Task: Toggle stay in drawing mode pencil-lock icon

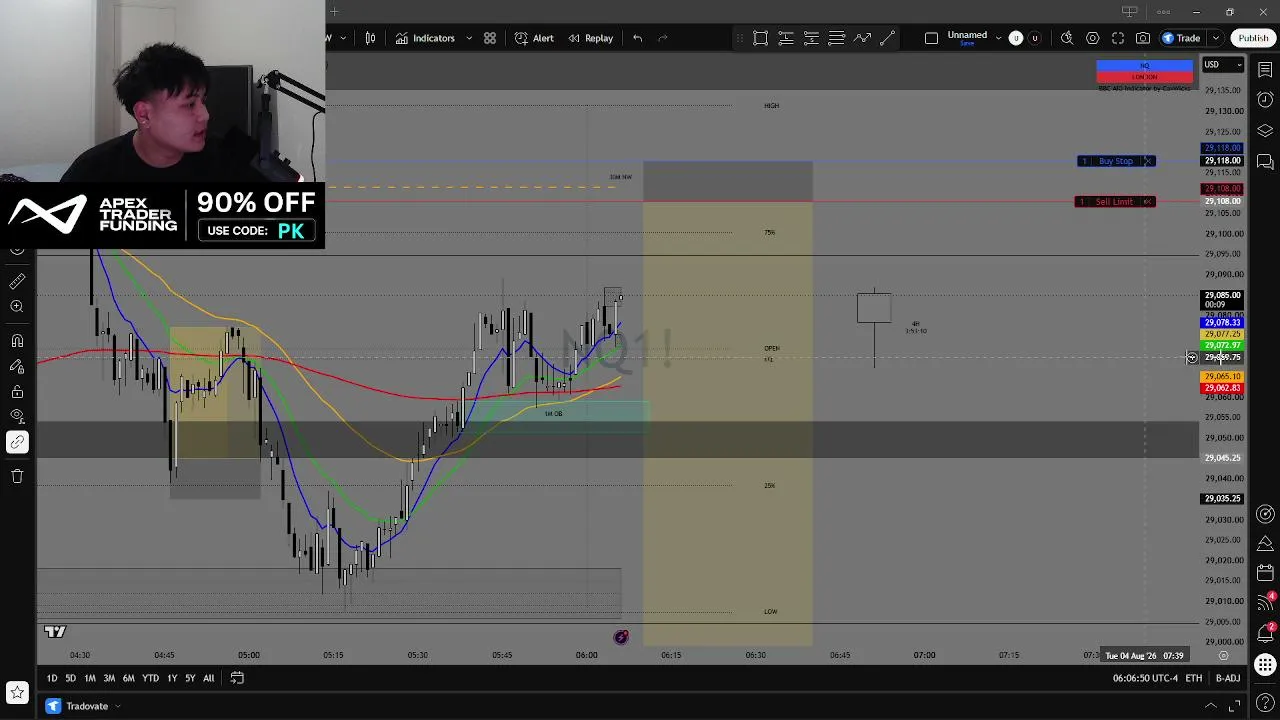Action: 17,366
